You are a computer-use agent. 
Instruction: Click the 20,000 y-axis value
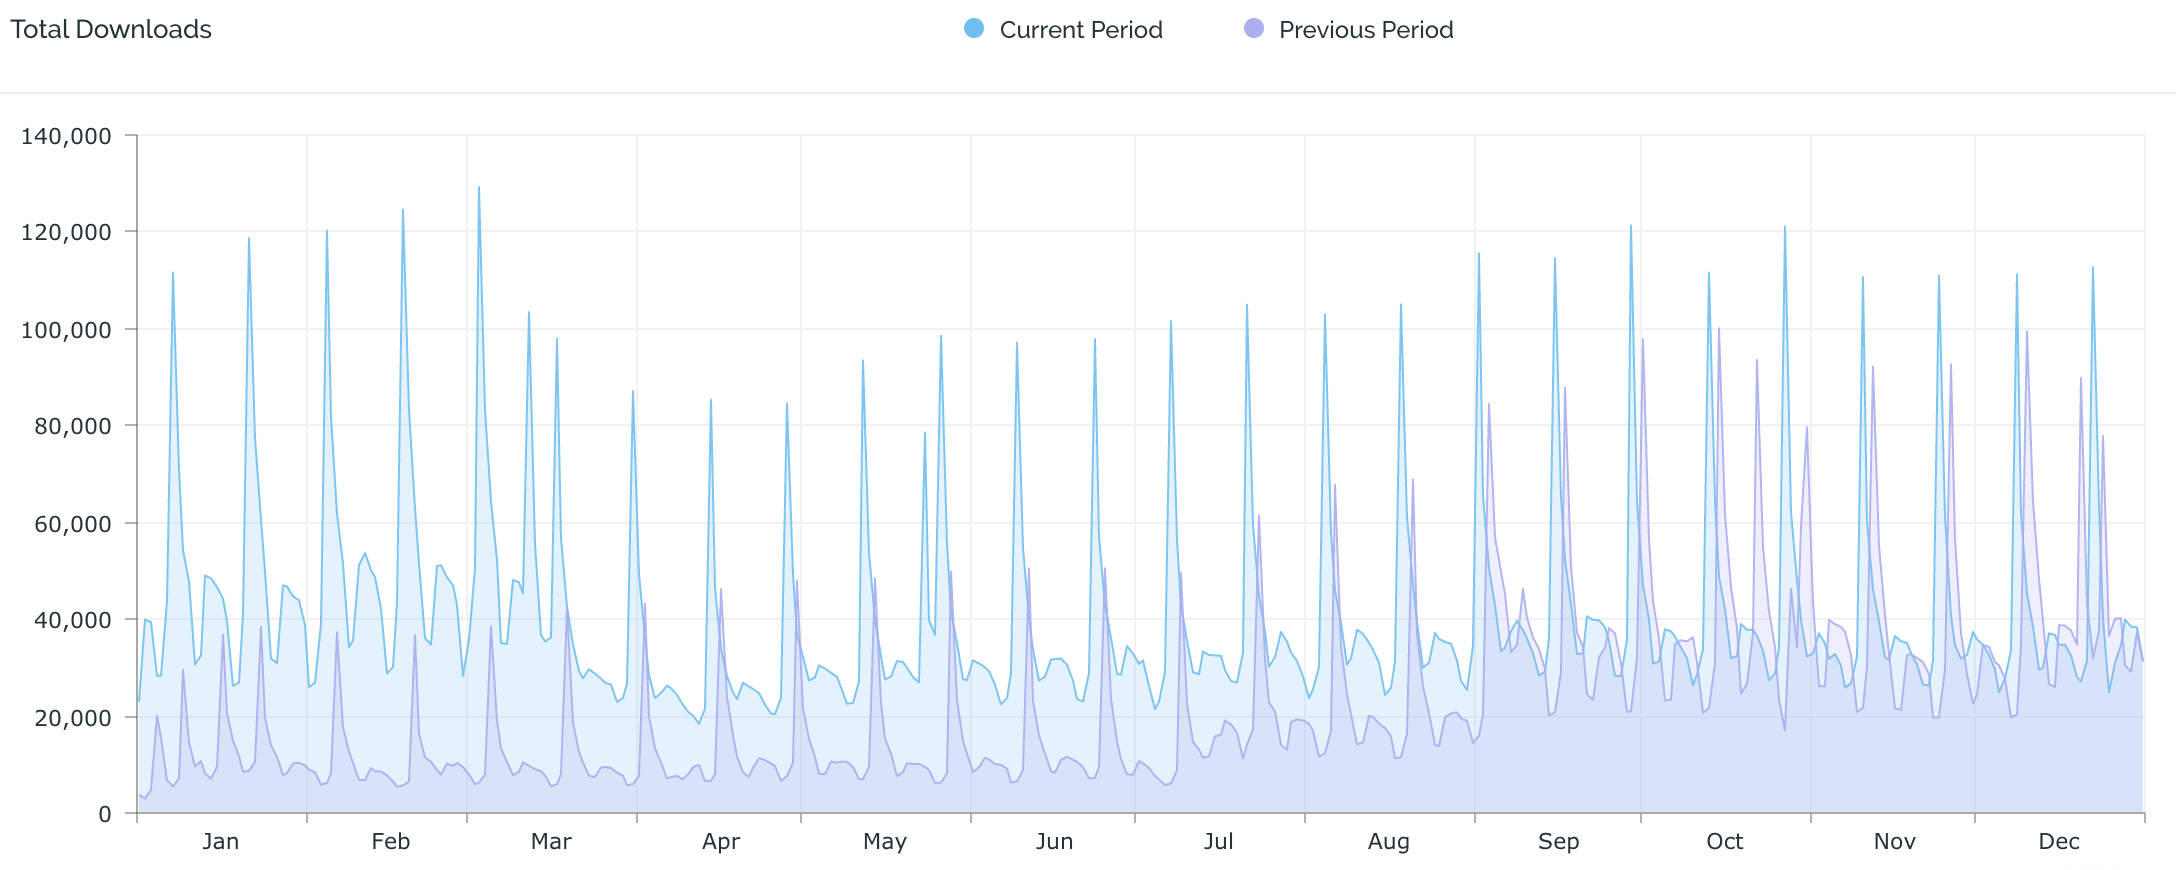point(73,718)
